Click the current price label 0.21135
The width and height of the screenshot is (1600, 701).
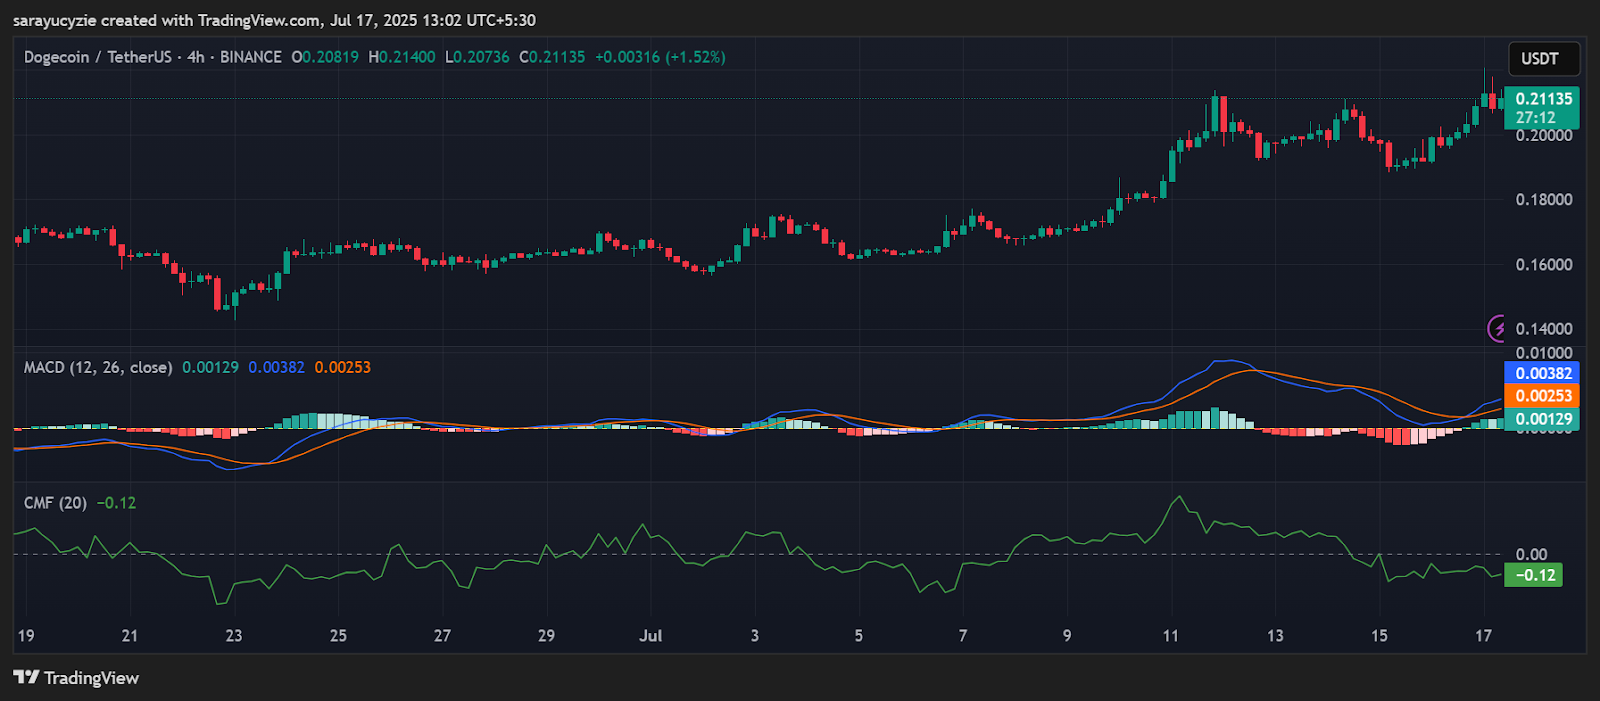1543,98
